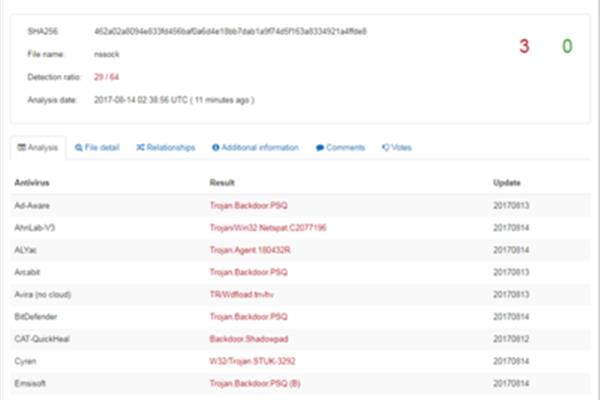Click Cyren's update date 20170814
Viewport: 600px width, 400px height.
pyautogui.click(x=511, y=361)
